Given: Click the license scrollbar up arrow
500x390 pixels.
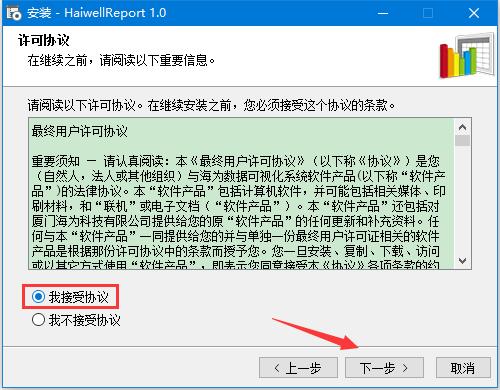Looking at the screenshot, I should [462, 127].
